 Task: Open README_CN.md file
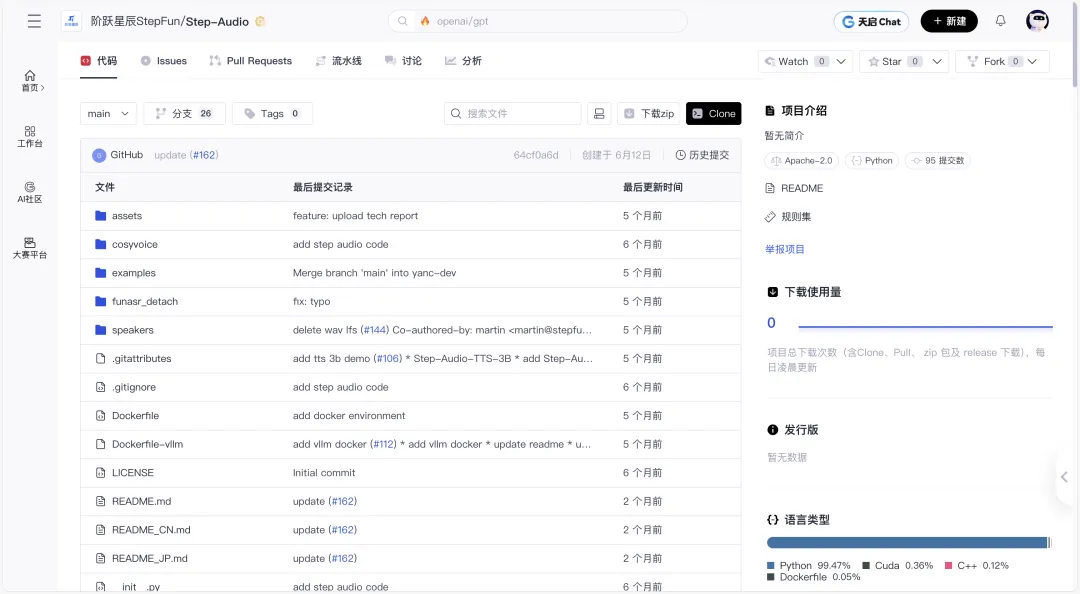click(x=151, y=530)
